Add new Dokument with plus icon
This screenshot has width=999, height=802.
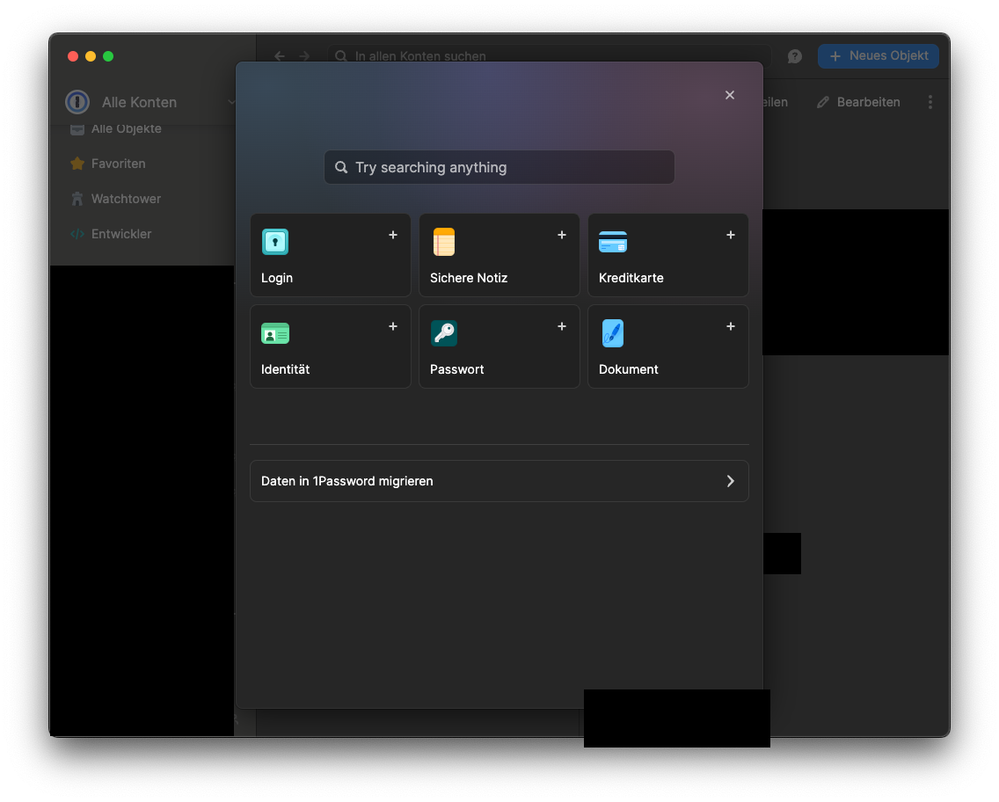tap(731, 326)
